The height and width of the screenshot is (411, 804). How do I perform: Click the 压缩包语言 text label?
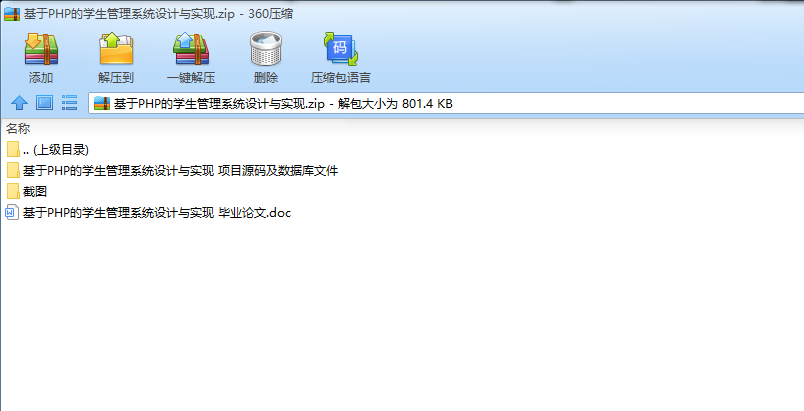point(340,77)
